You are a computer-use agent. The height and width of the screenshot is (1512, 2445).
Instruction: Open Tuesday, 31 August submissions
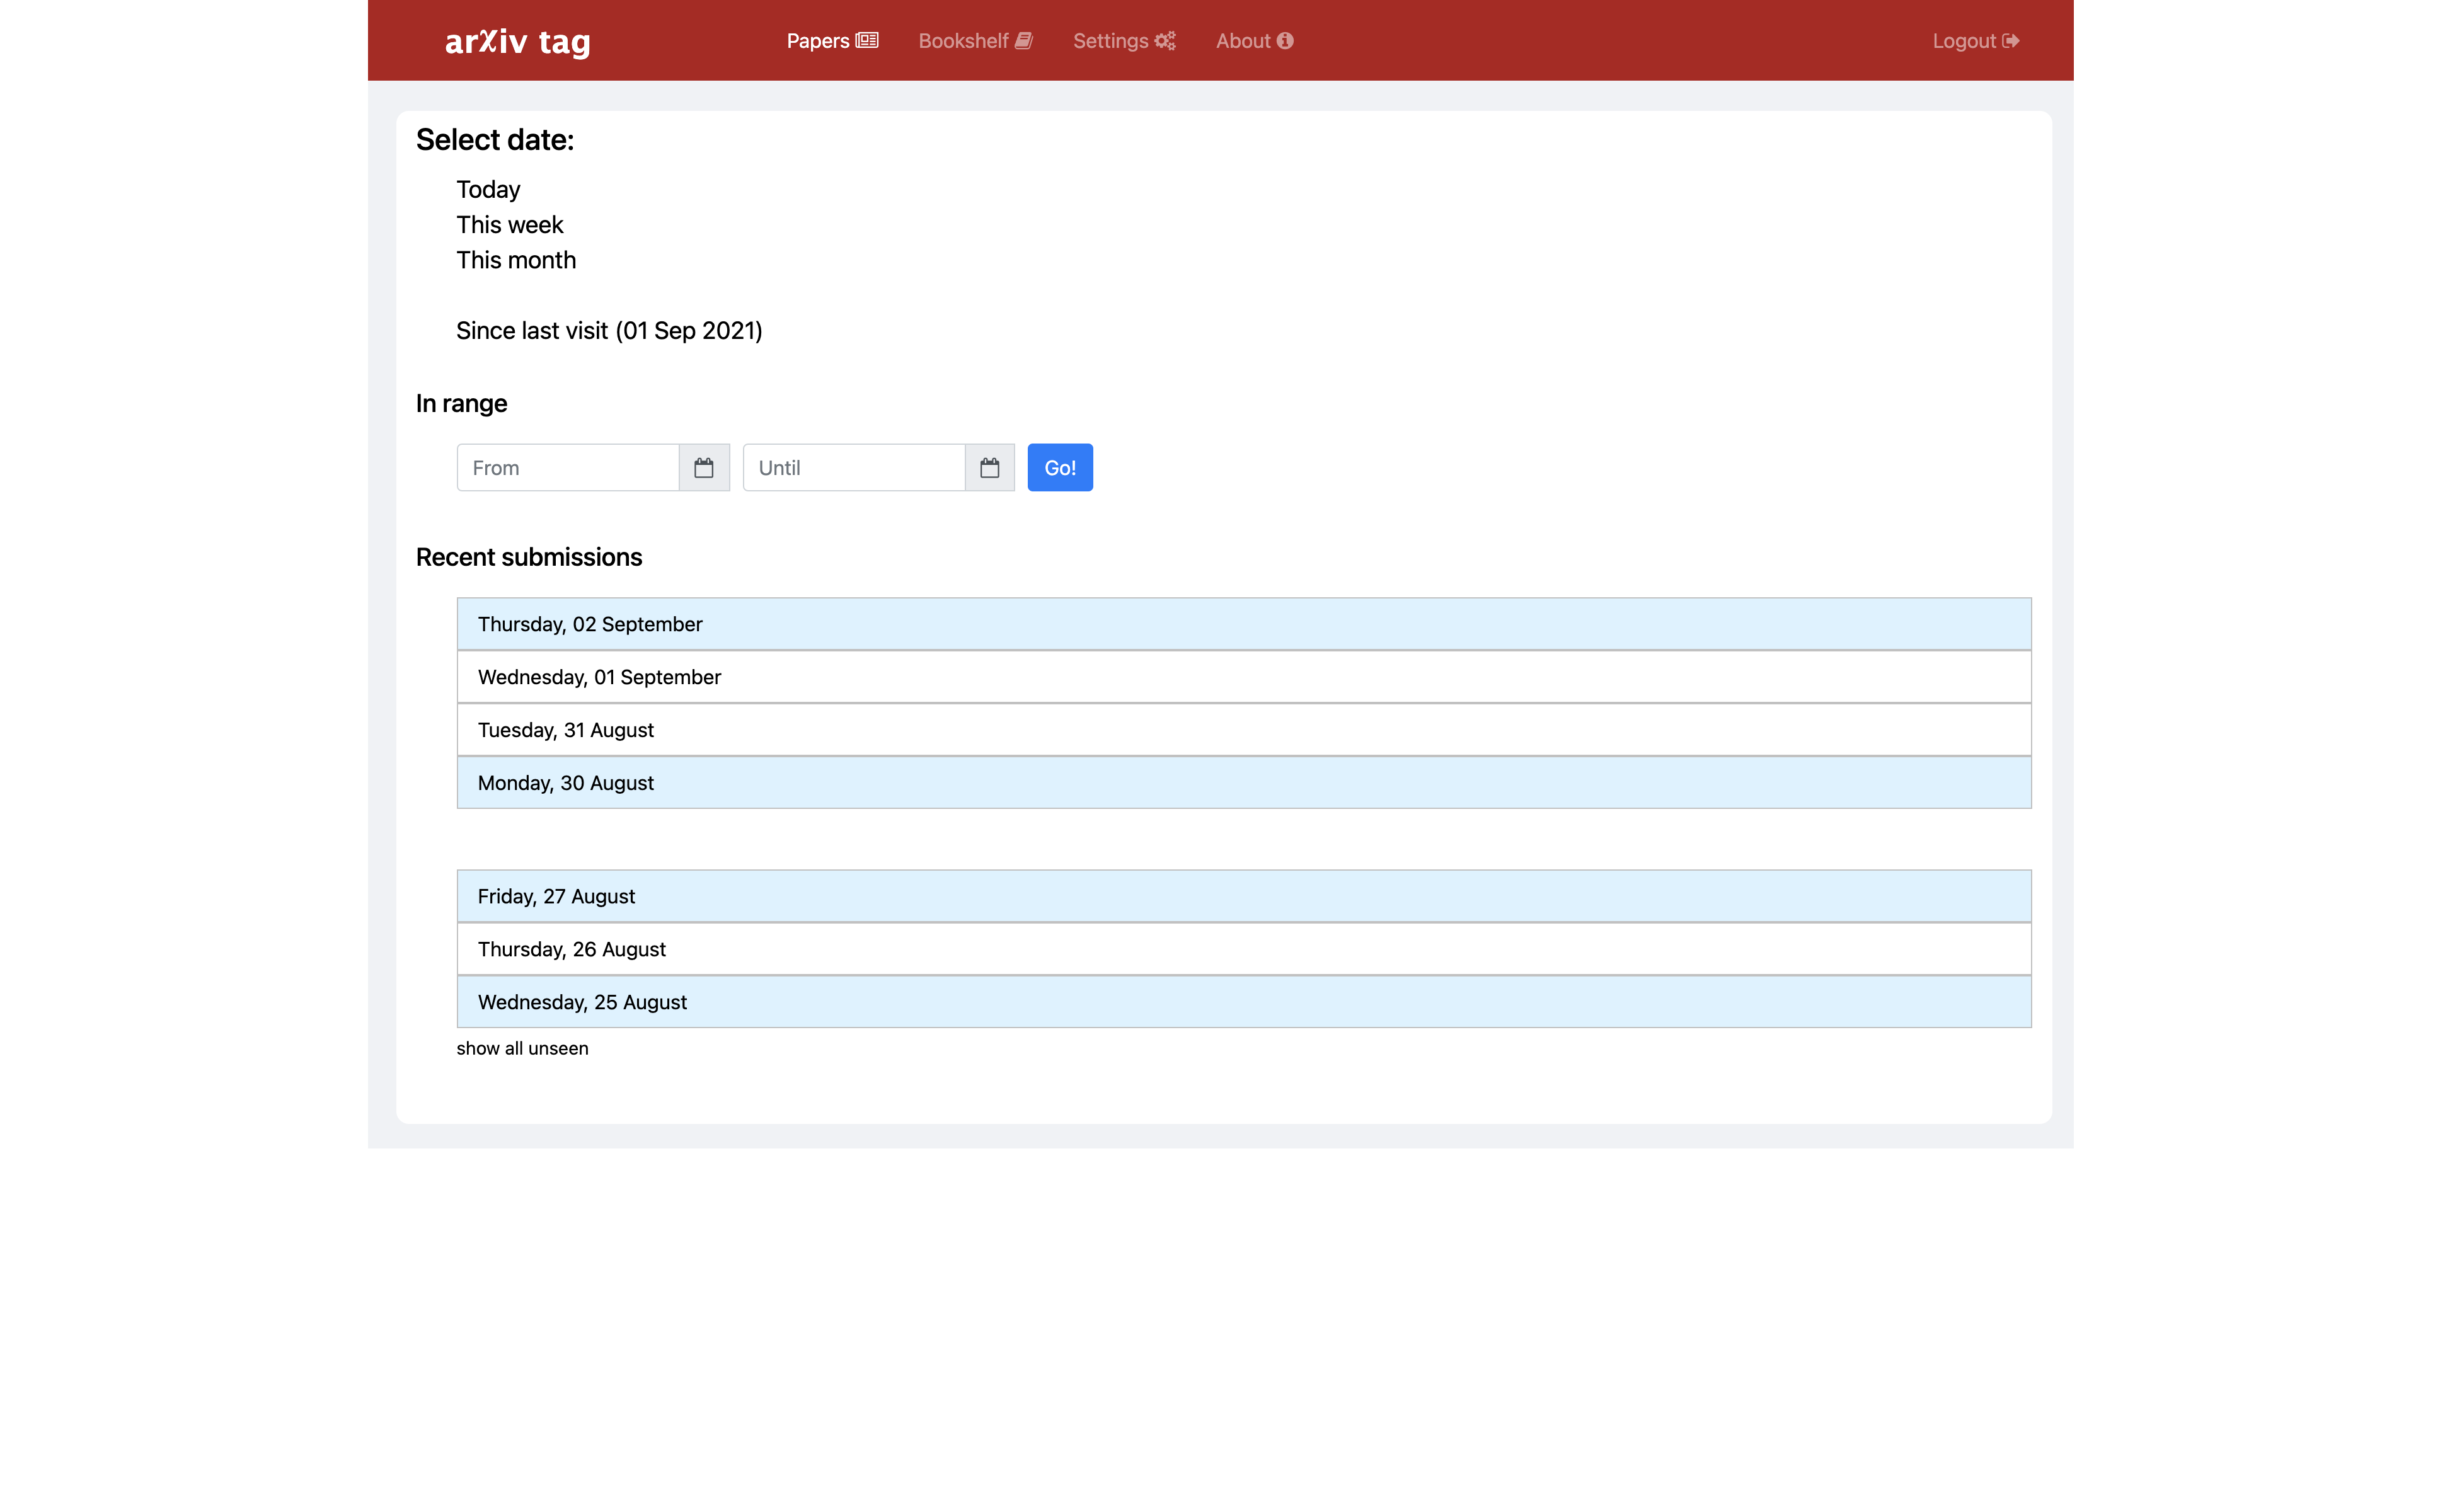(x=566, y=730)
